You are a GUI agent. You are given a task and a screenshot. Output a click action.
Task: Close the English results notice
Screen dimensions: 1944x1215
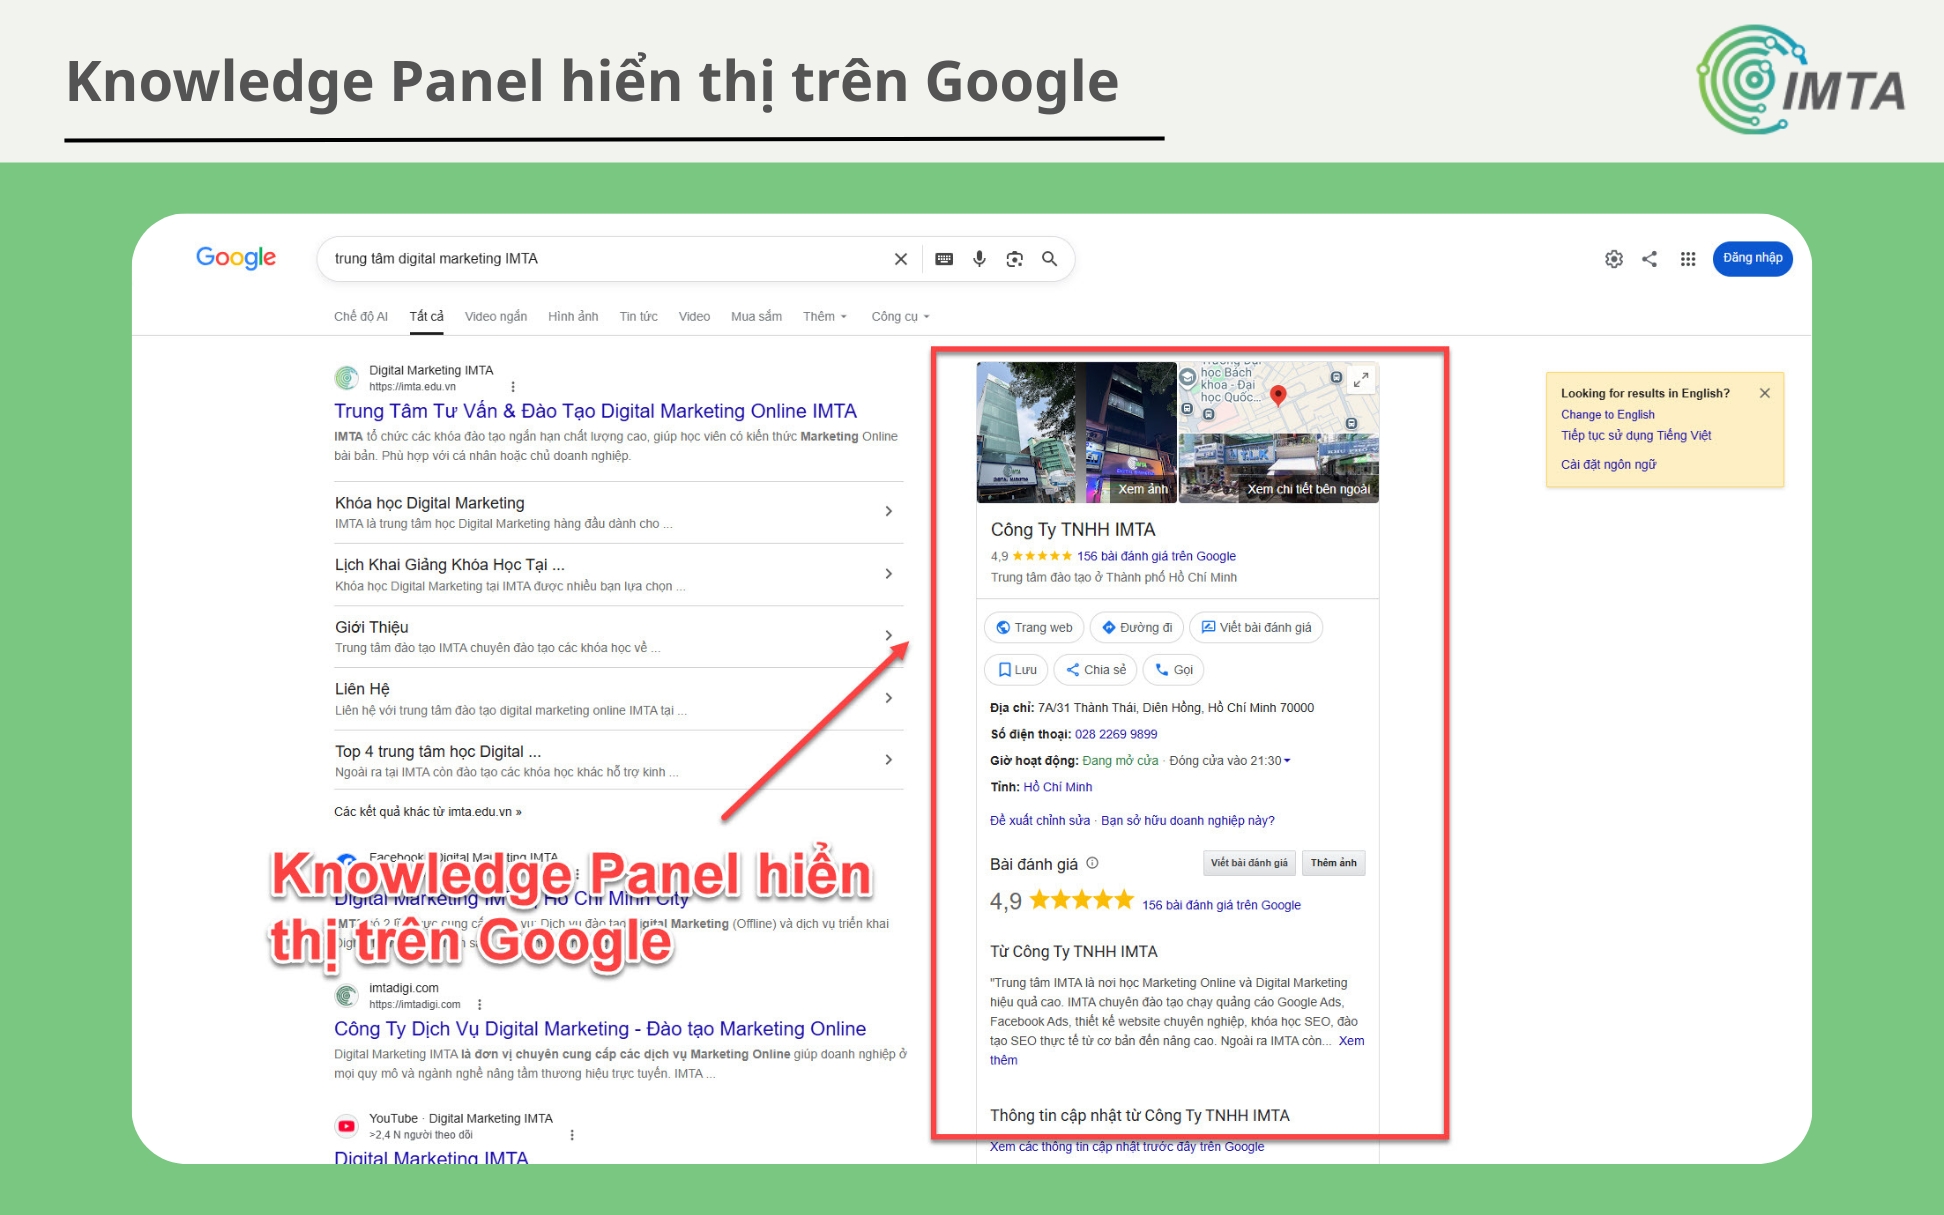click(1765, 393)
